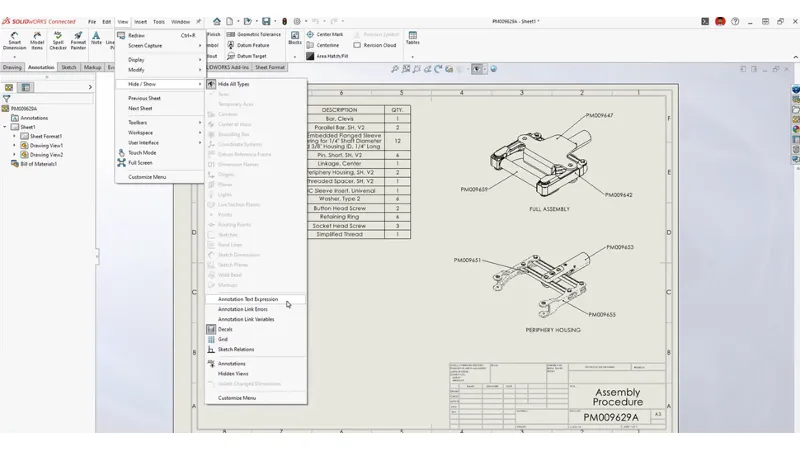The height and width of the screenshot is (450, 800).
Task: Select the Datum Feature tool
Action: click(x=248, y=45)
